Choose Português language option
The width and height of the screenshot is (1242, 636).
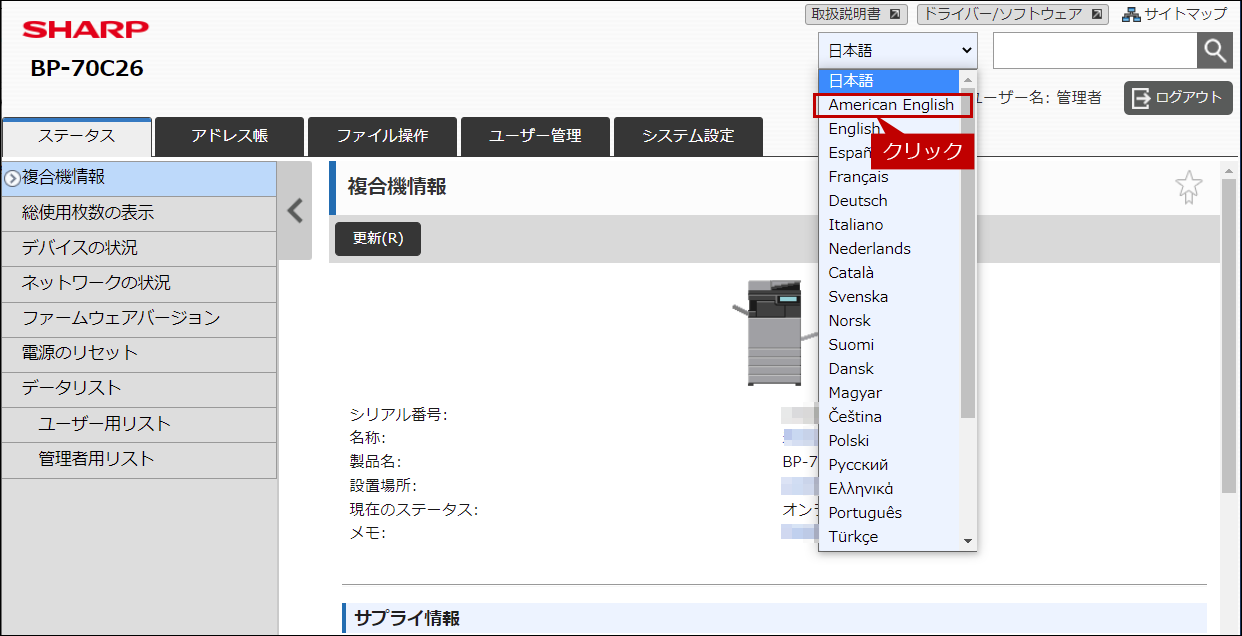890,513
